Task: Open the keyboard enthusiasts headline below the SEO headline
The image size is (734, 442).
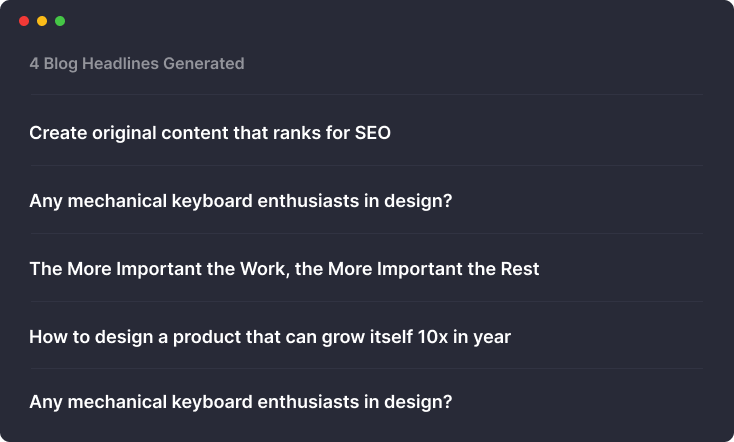Action: tap(241, 201)
